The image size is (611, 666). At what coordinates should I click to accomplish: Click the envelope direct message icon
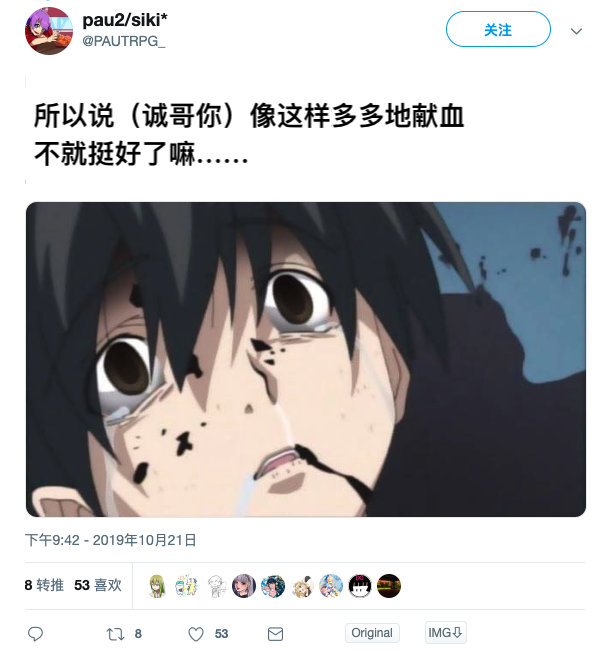[x=275, y=634]
